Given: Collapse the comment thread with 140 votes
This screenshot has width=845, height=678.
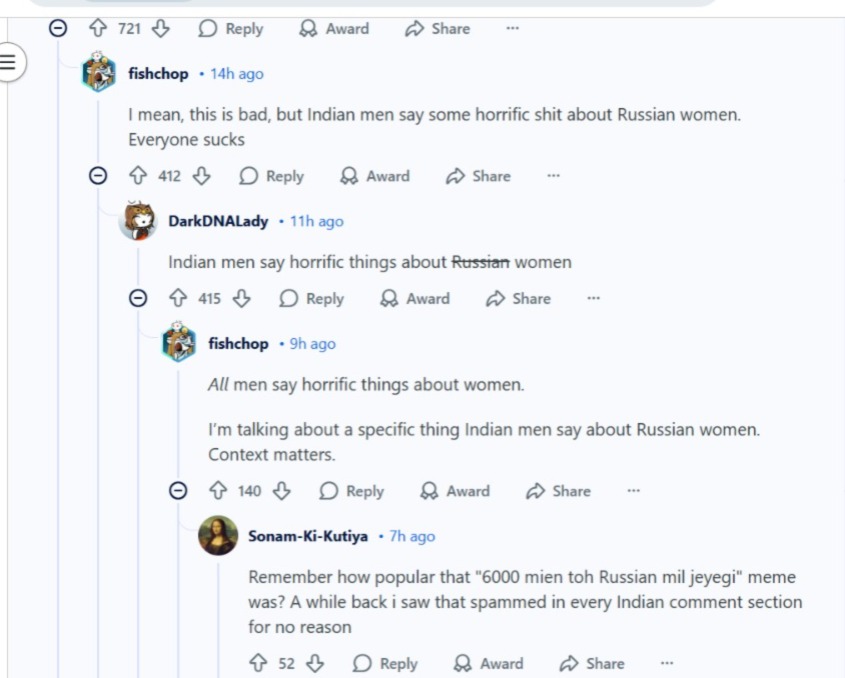Looking at the screenshot, I should [x=178, y=491].
